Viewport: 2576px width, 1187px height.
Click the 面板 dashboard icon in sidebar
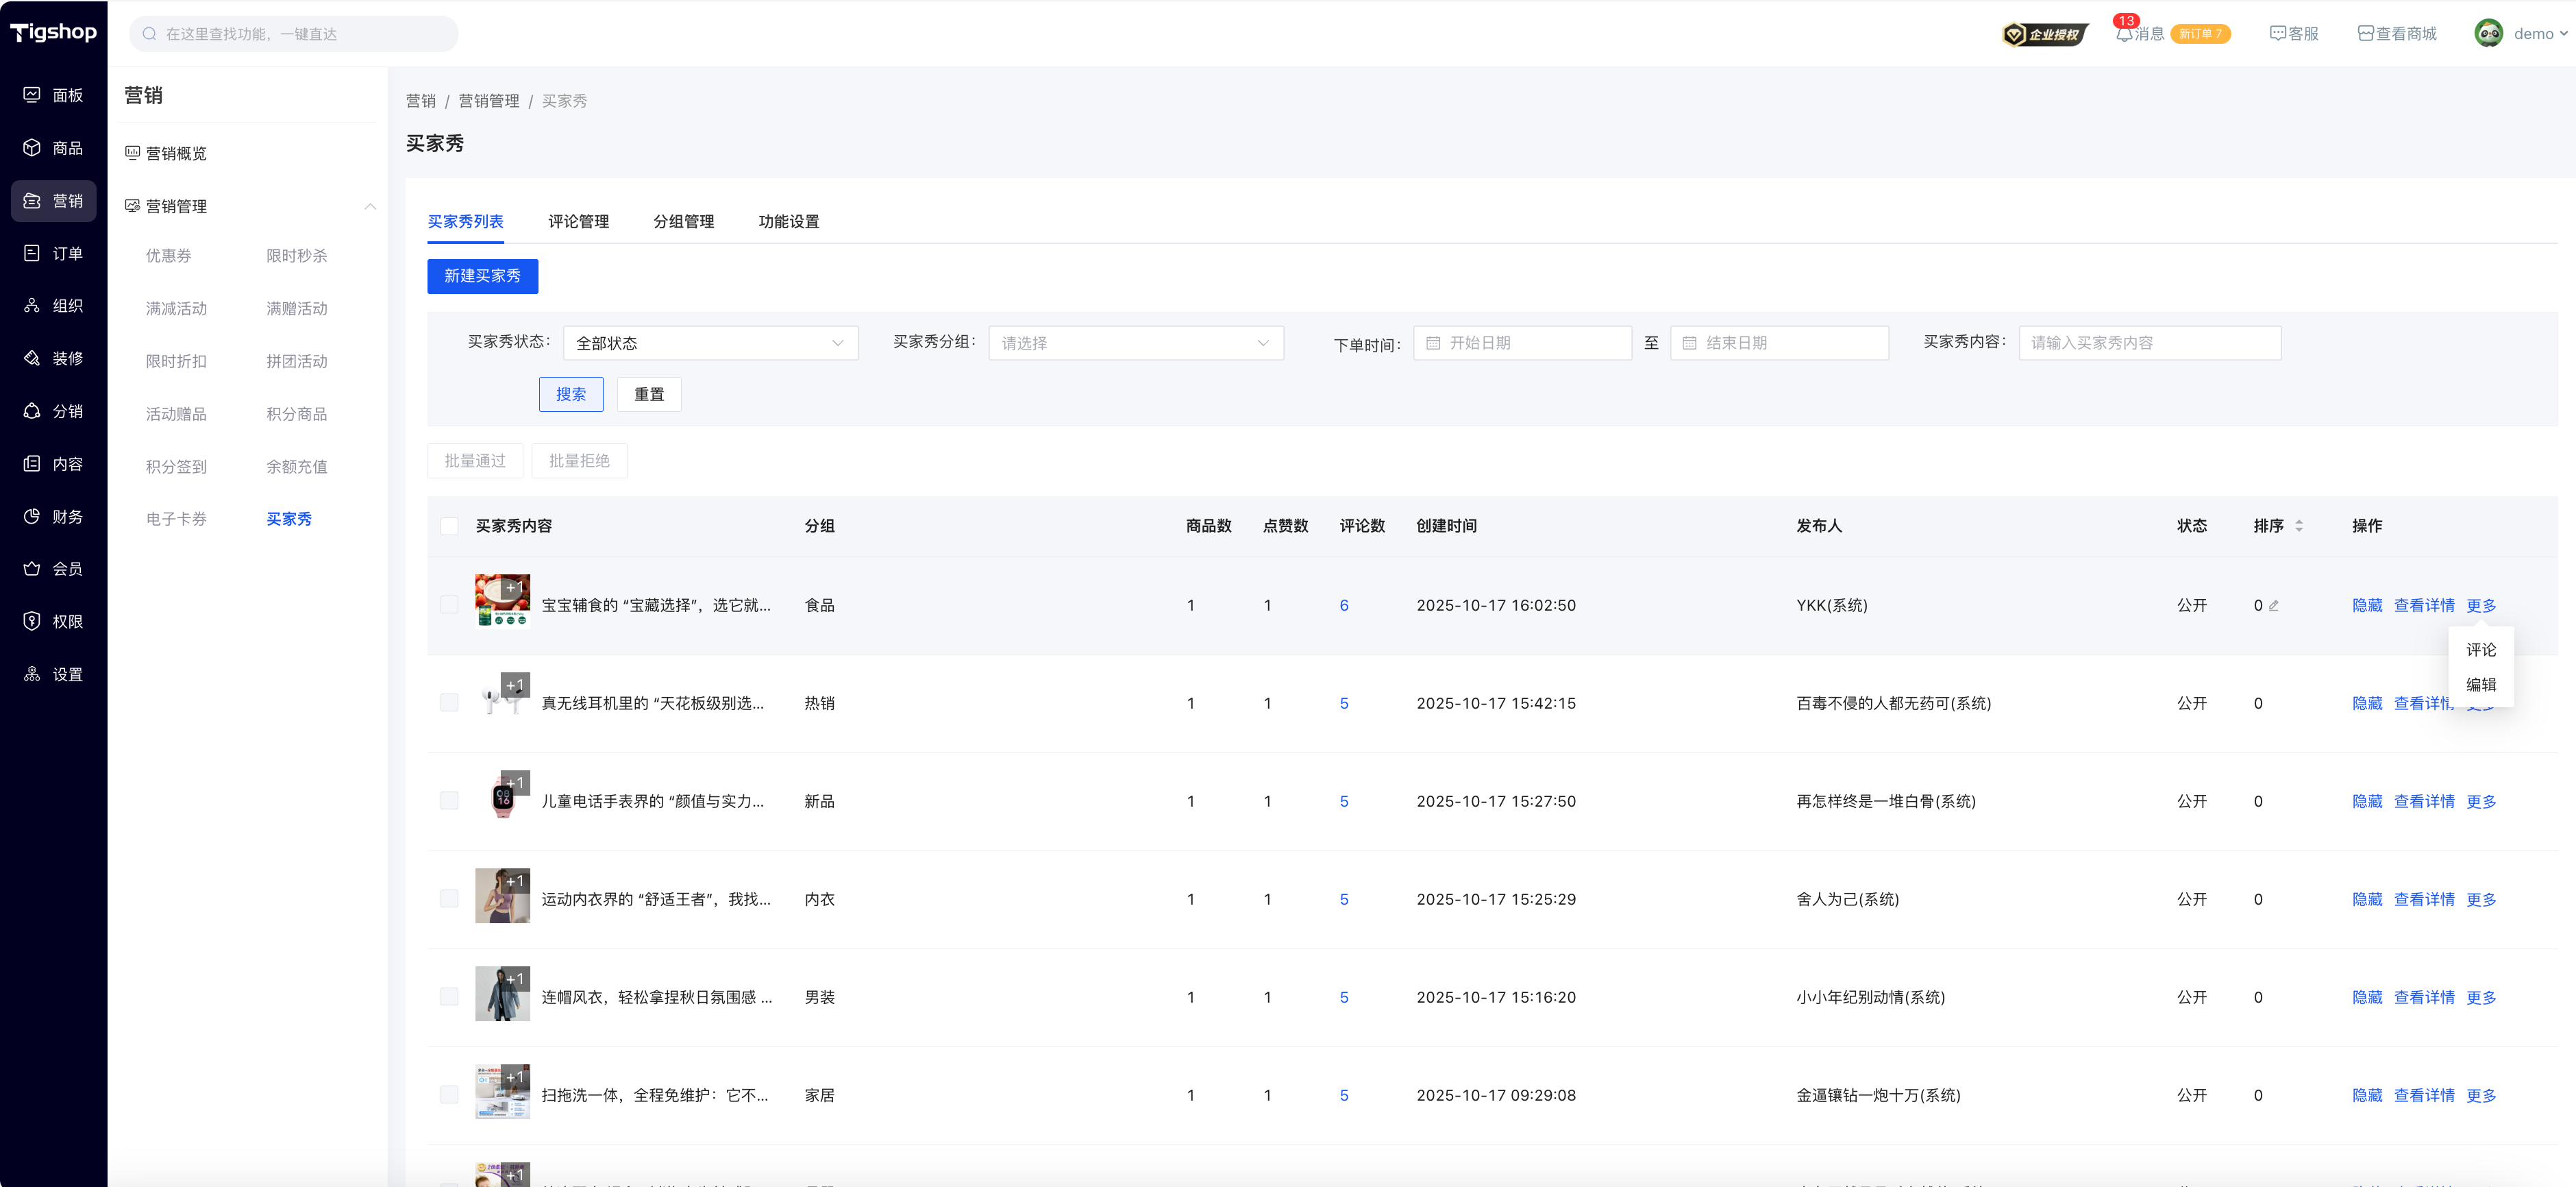32,95
